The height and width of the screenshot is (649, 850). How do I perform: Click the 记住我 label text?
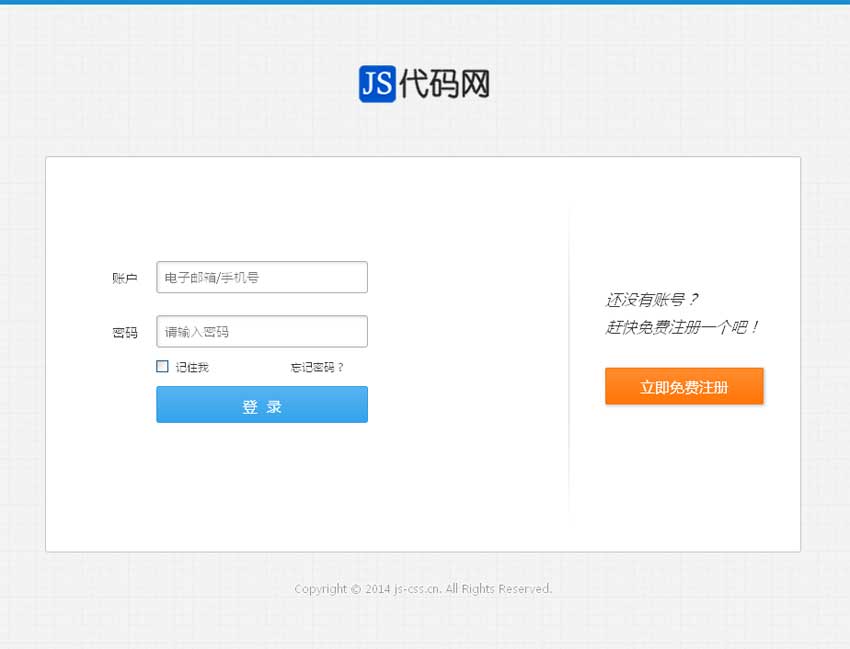(192, 367)
